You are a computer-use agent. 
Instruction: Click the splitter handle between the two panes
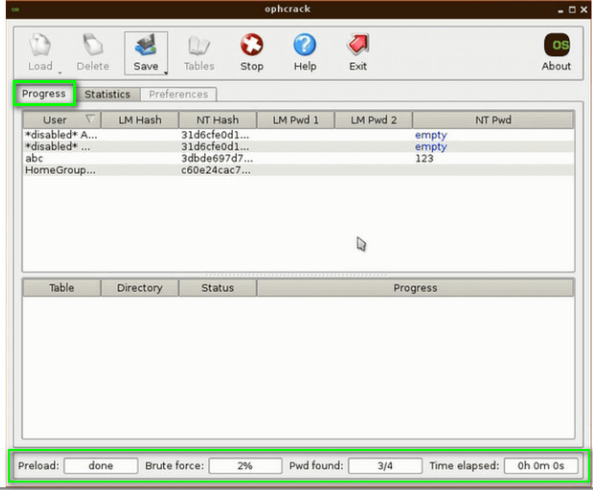[x=297, y=275]
